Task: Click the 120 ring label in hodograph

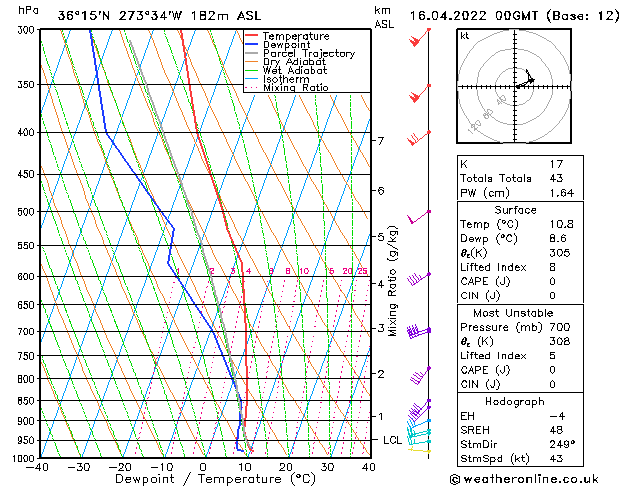Action: 475,128
